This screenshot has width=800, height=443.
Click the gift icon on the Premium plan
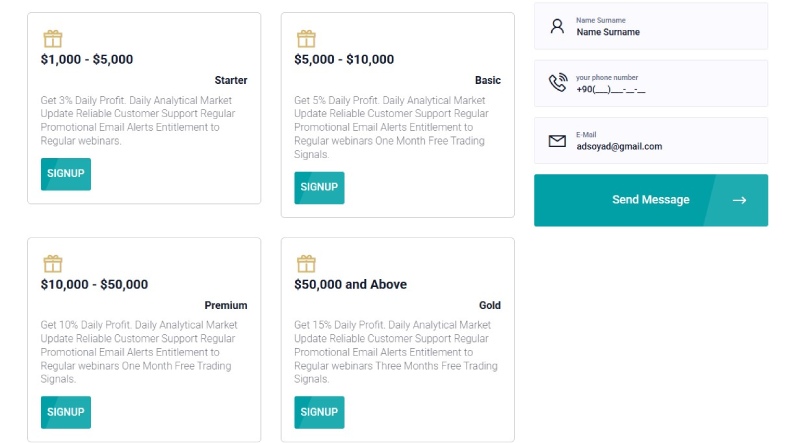(x=53, y=264)
